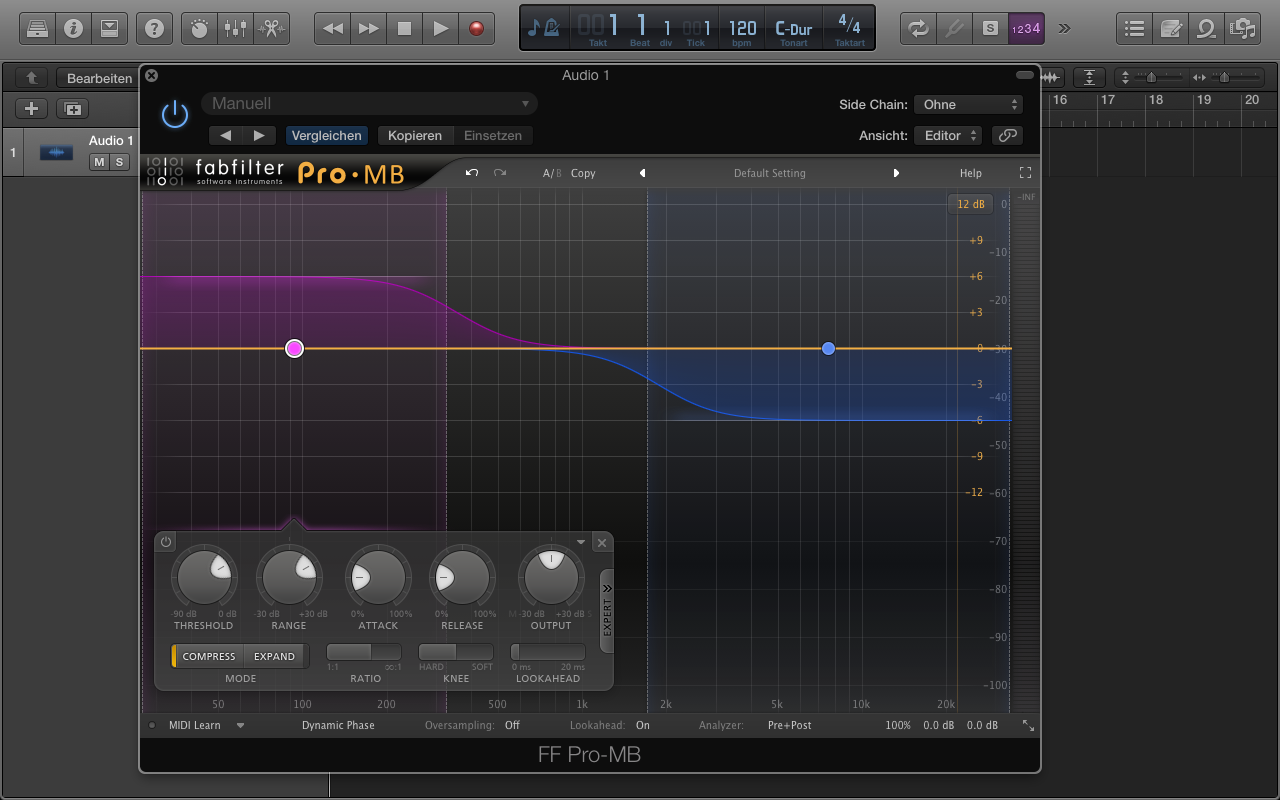Click the up-arrow catch button beside Bearbeiten

click(32, 78)
